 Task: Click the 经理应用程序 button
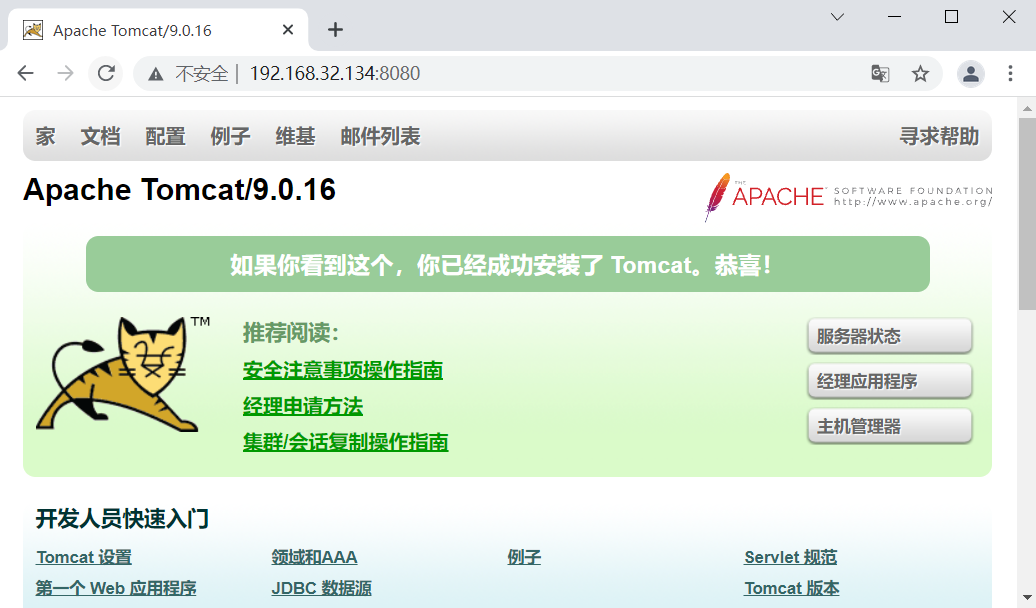[x=890, y=381]
